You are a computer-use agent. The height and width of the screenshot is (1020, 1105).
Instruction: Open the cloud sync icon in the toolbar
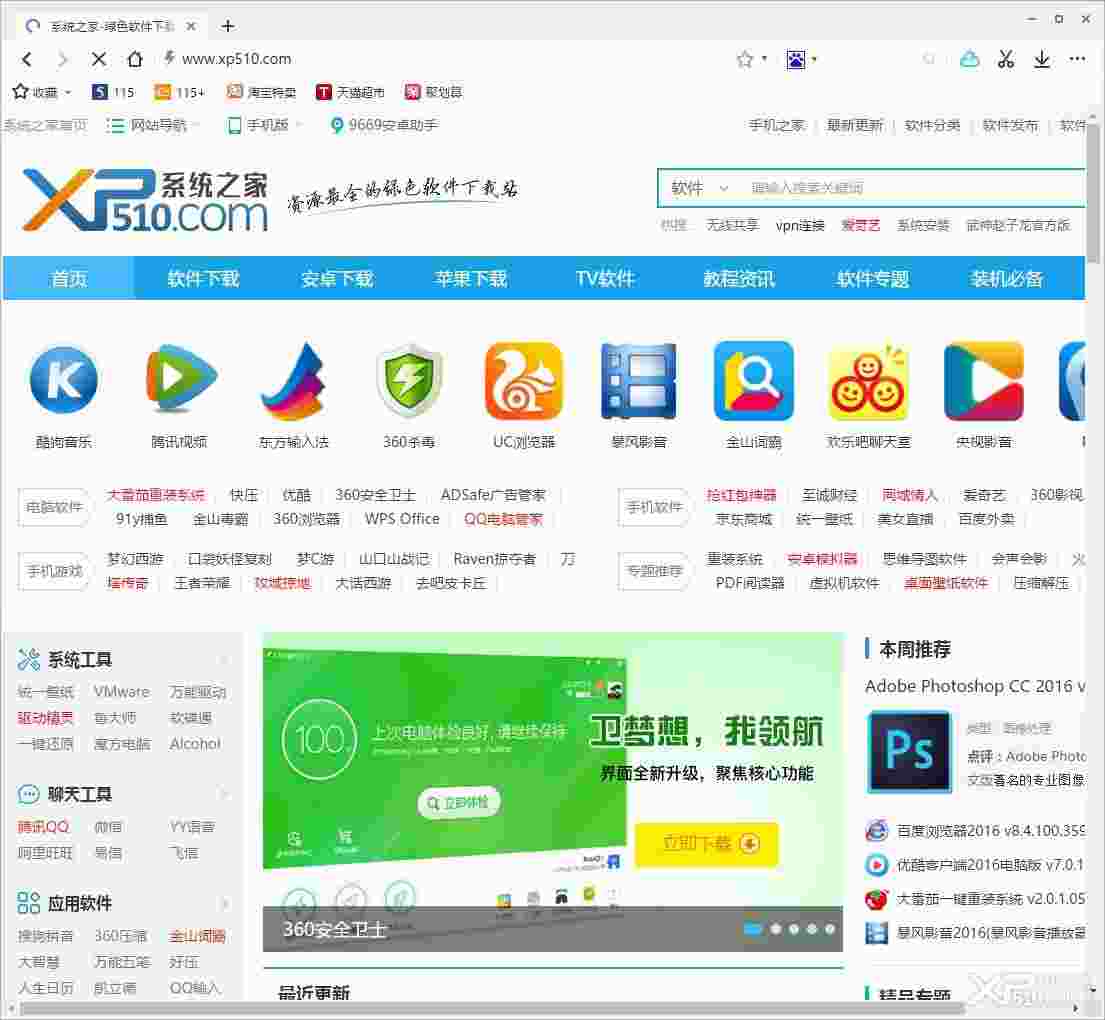970,59
